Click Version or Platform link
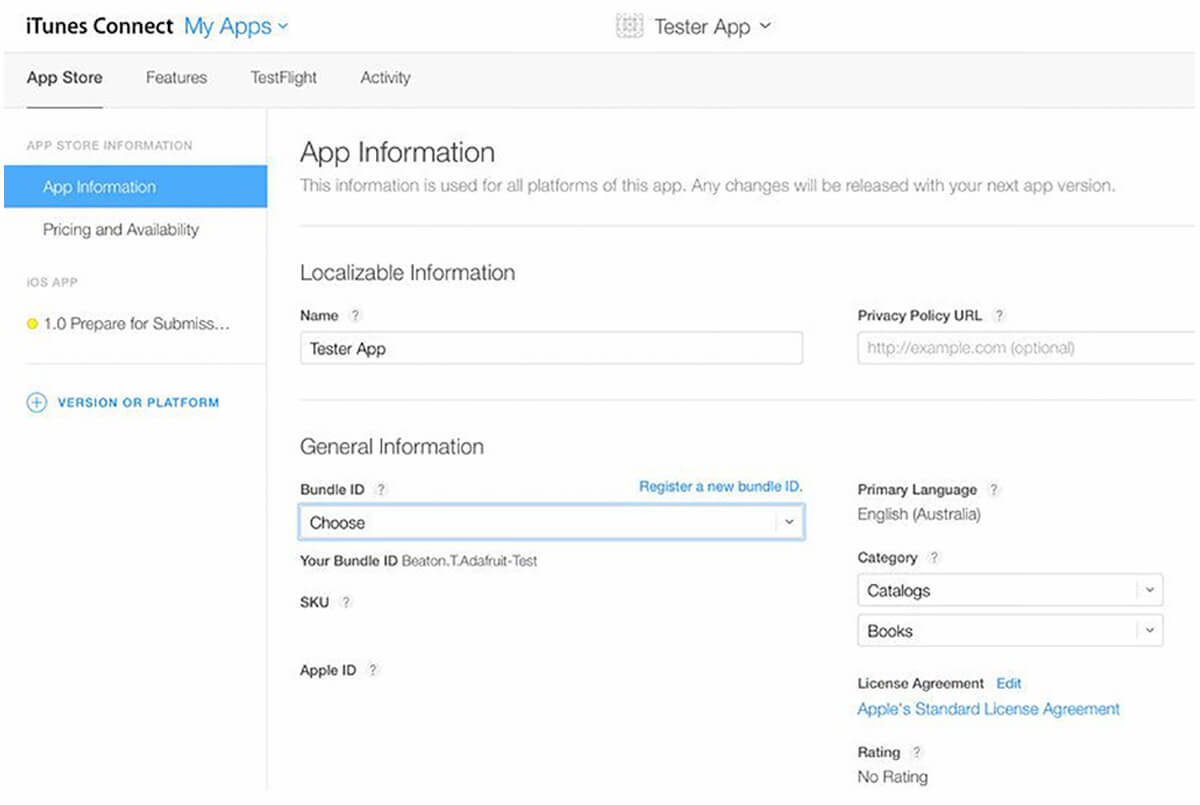This screenshot has height=805, width=1200. (138, 403)
